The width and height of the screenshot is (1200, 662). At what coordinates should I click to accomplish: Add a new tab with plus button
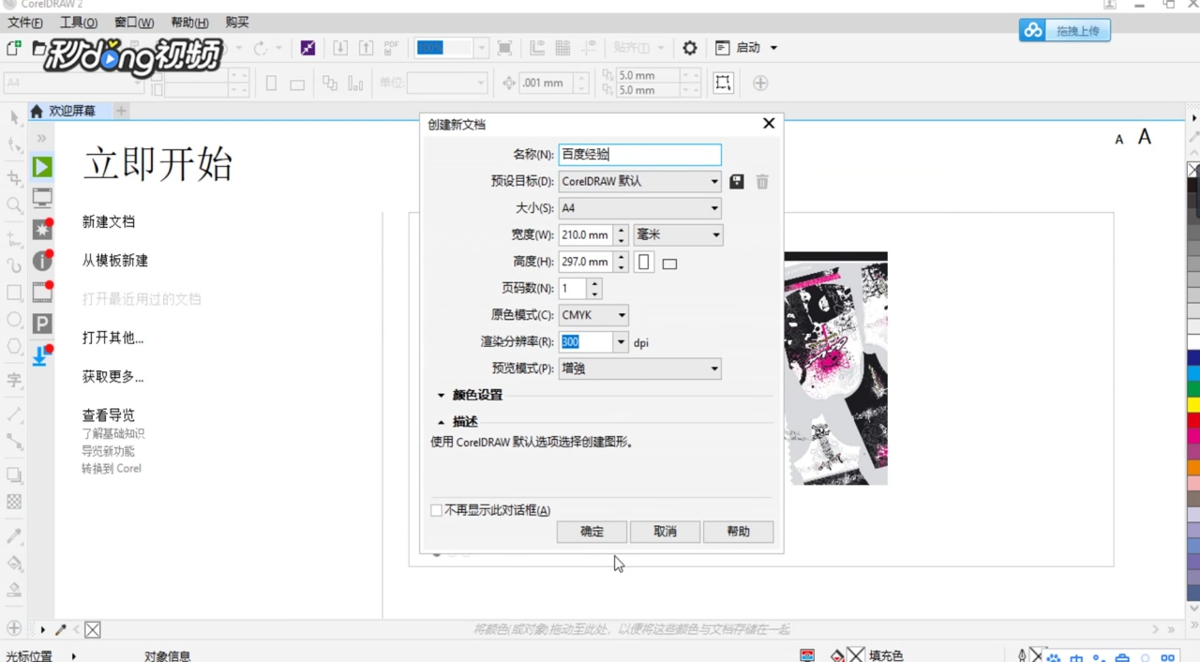click(121, 111)
